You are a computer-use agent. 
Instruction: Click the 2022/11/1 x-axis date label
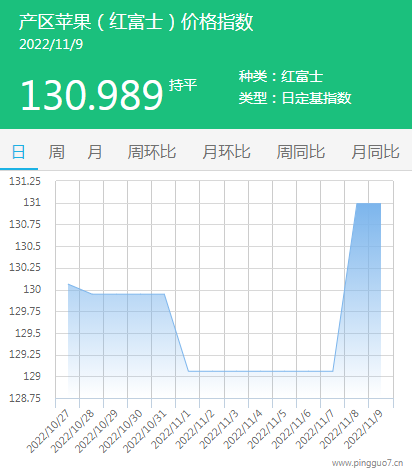[x=171, y=430]
